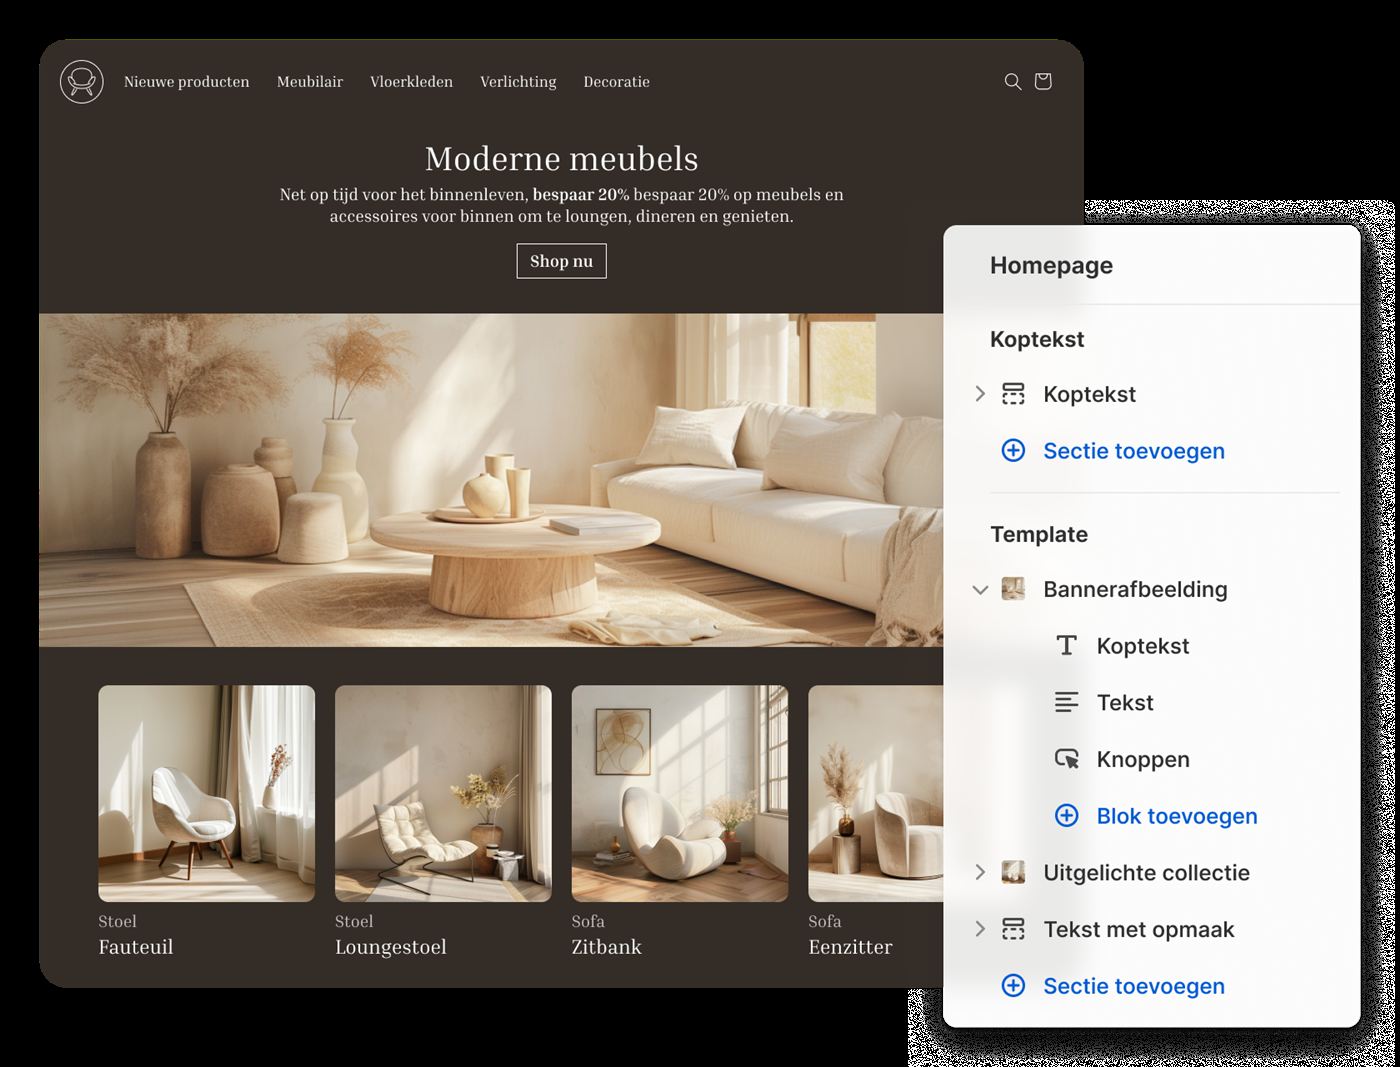The image size is (1400, 1067).
Task: Click the T icon of Koptekst block
Action: 1067,646
